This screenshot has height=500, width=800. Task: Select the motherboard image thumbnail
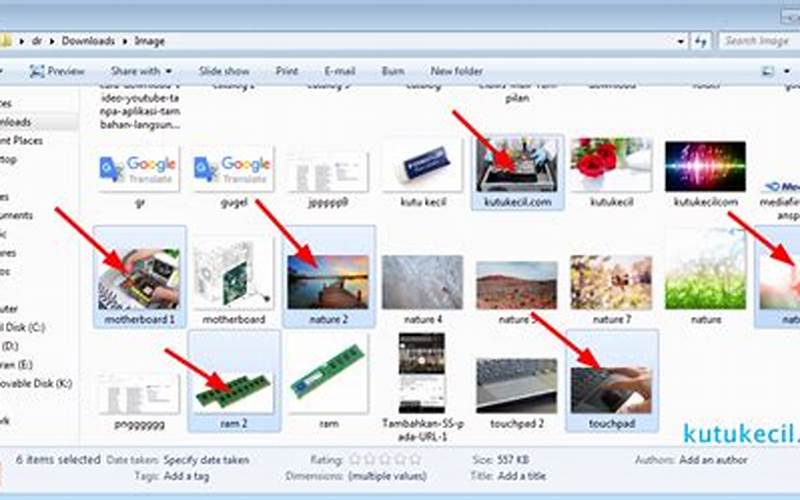click(234, 274)
